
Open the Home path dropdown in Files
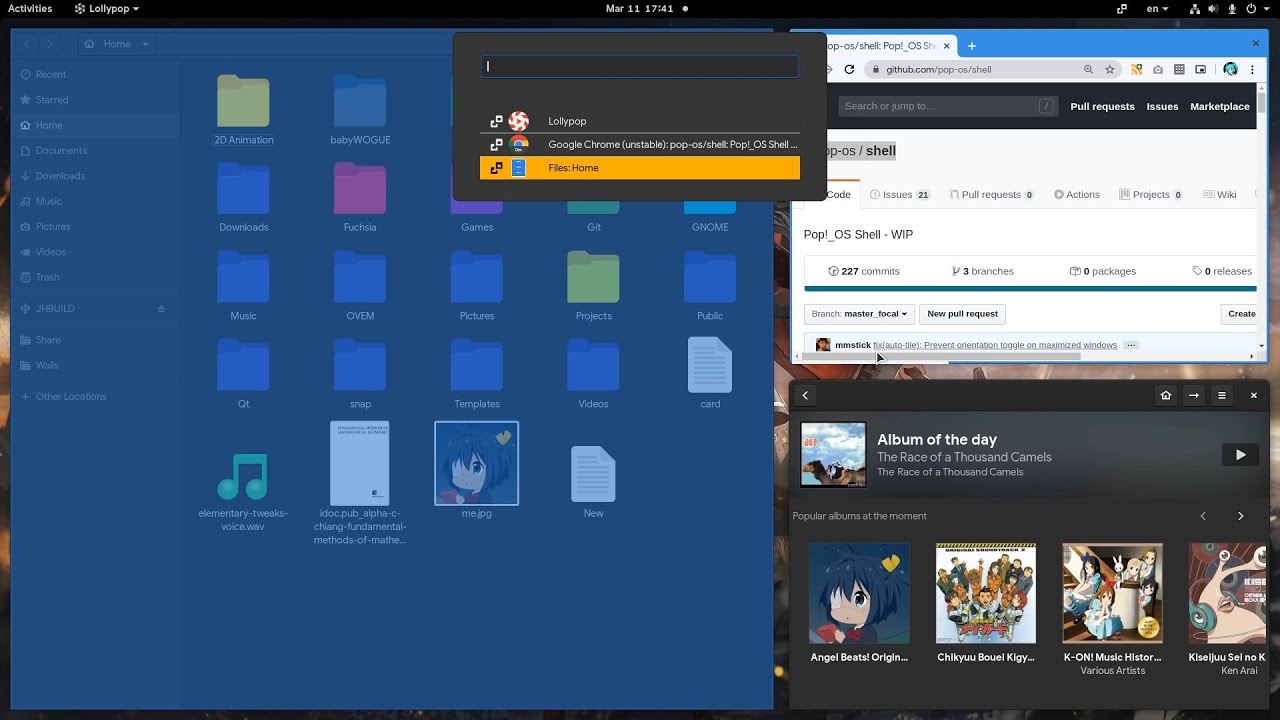point(117,44)
